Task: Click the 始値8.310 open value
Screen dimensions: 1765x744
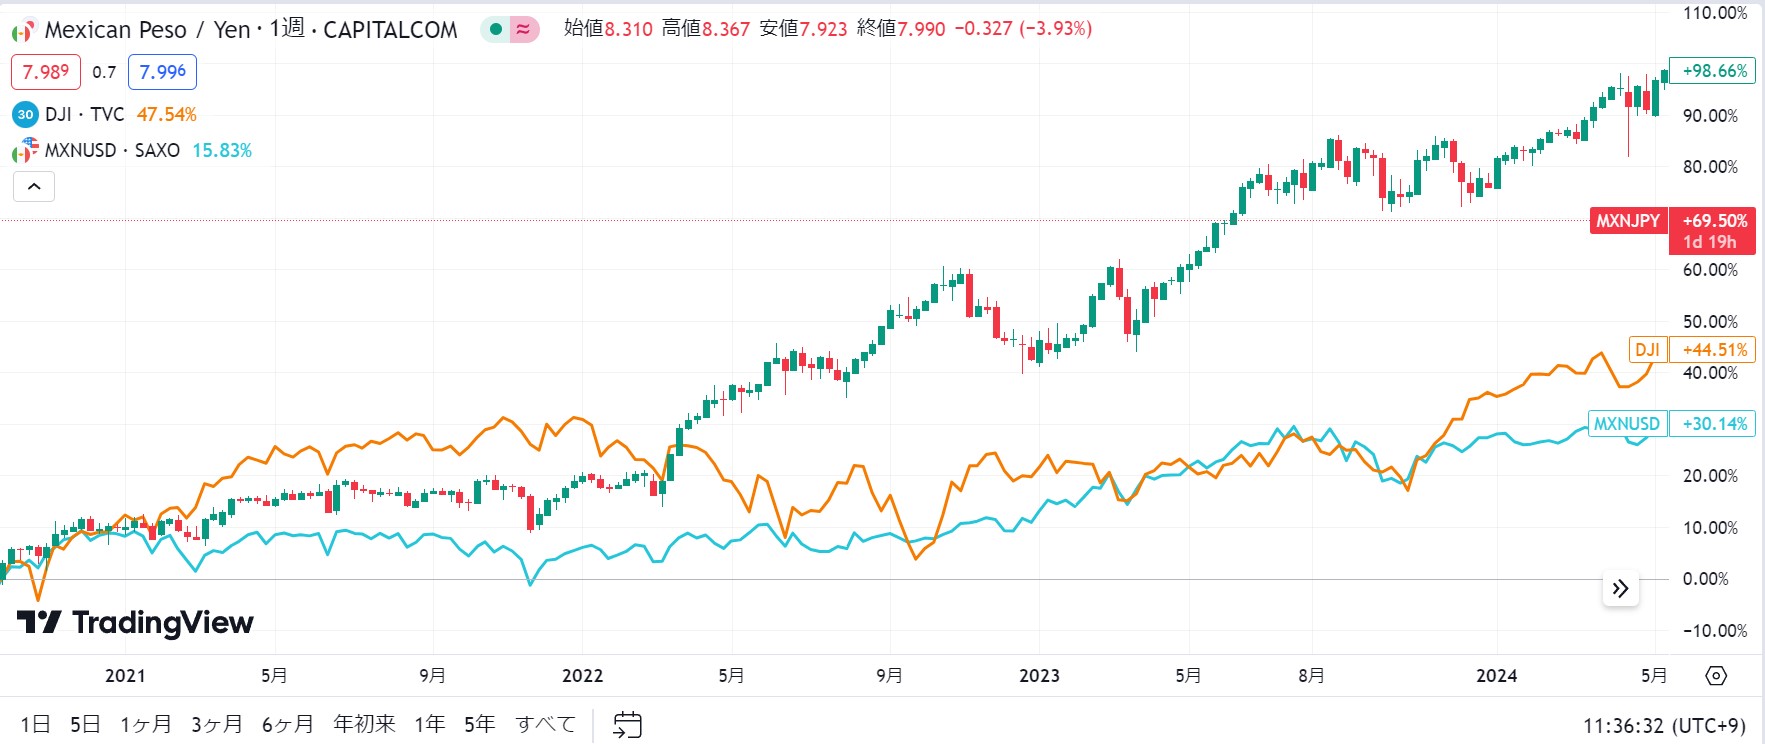Action: coord(608,29)
